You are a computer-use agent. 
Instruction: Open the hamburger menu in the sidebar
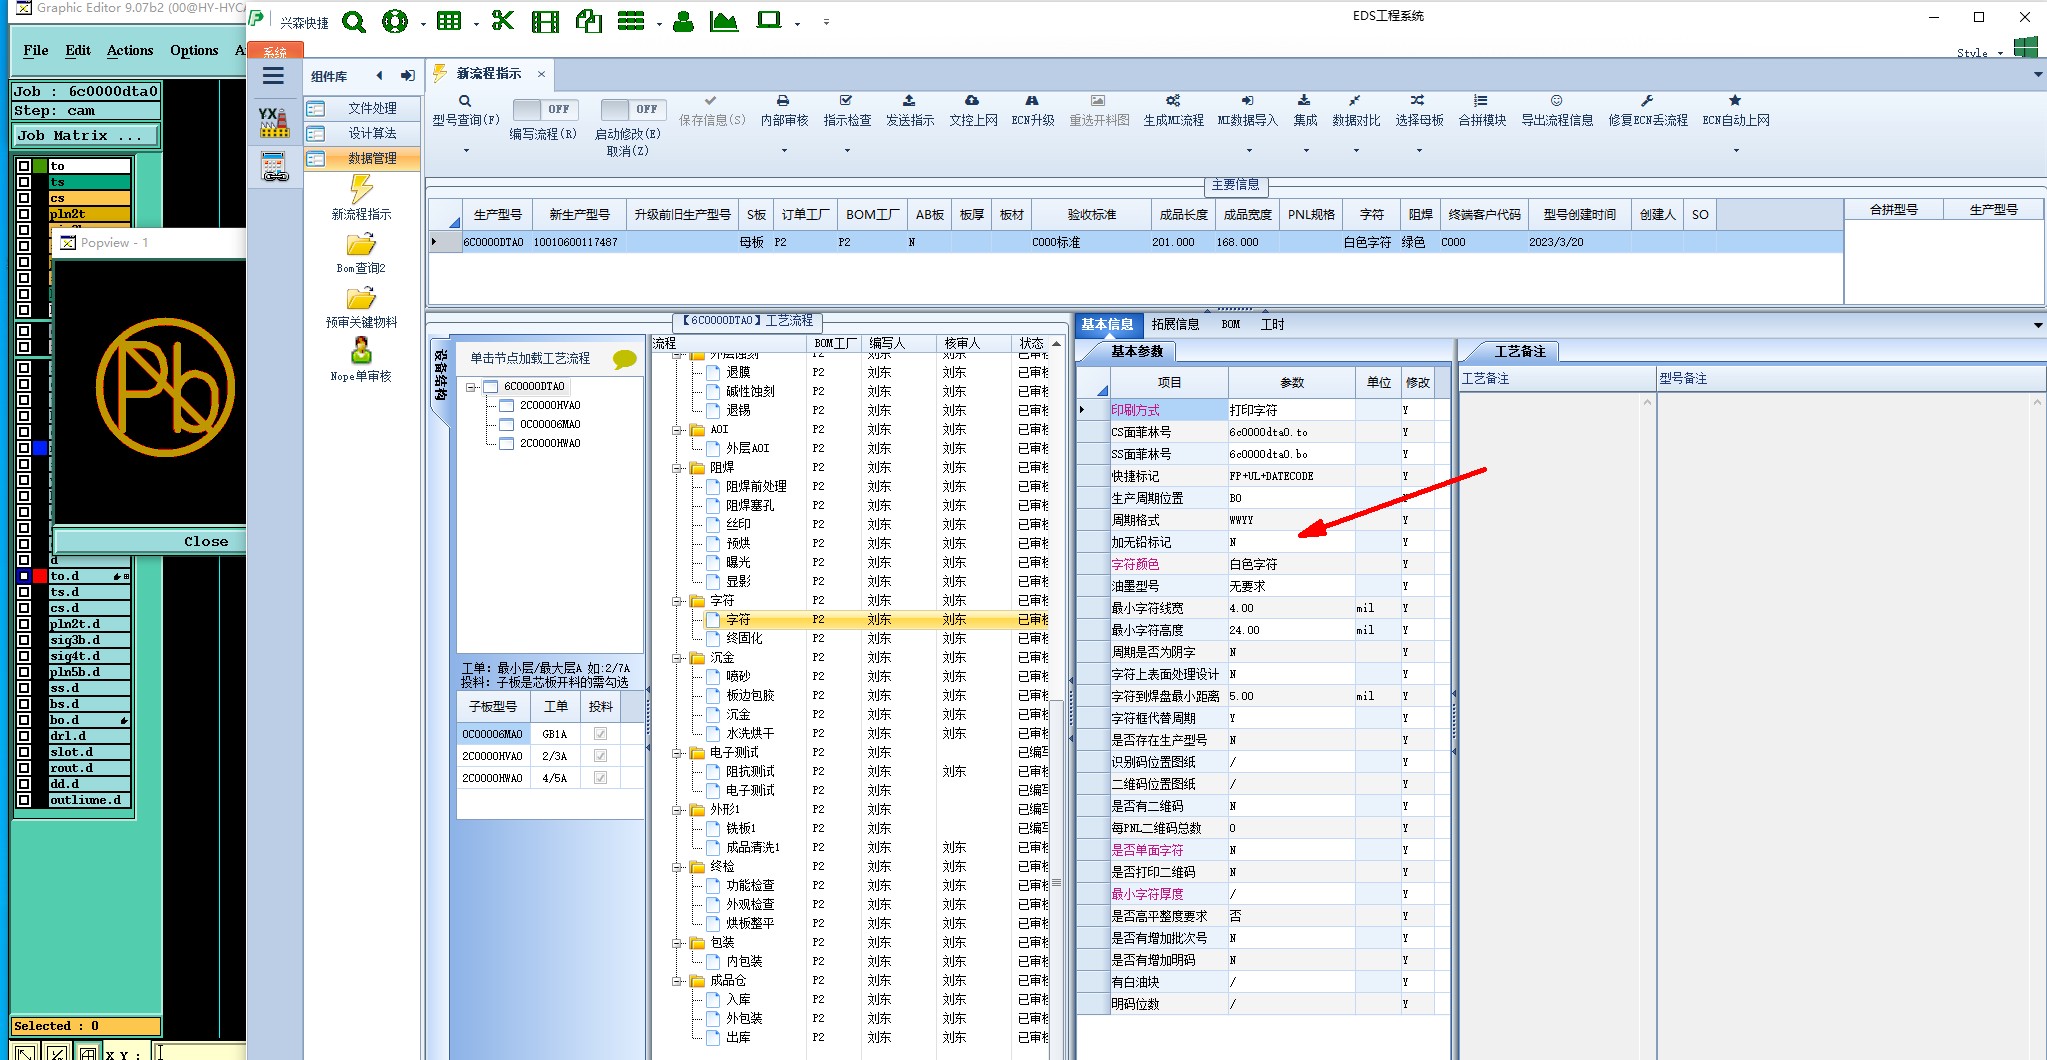point(273,76)
